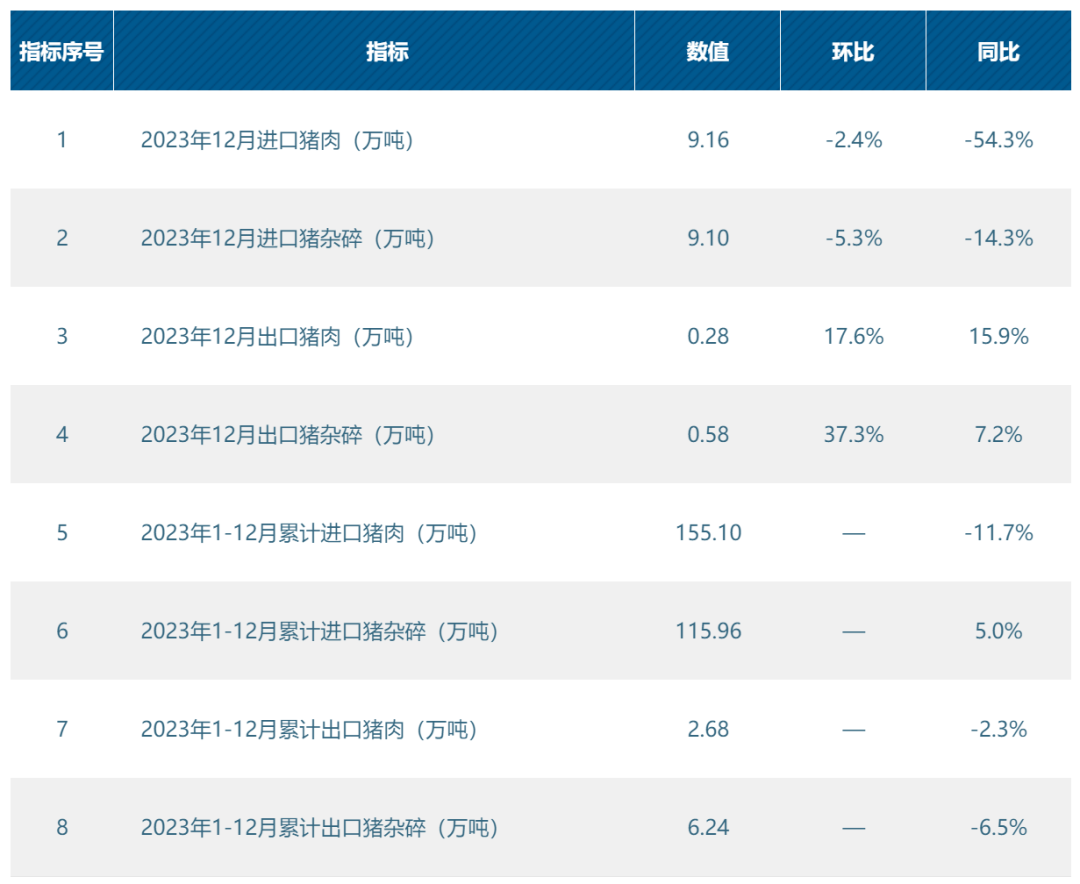This screenshot has width=1080, height=884.
Task: Select 2023年1-12月累计进口猪杂碎 indicator
Action: [320, 631]
